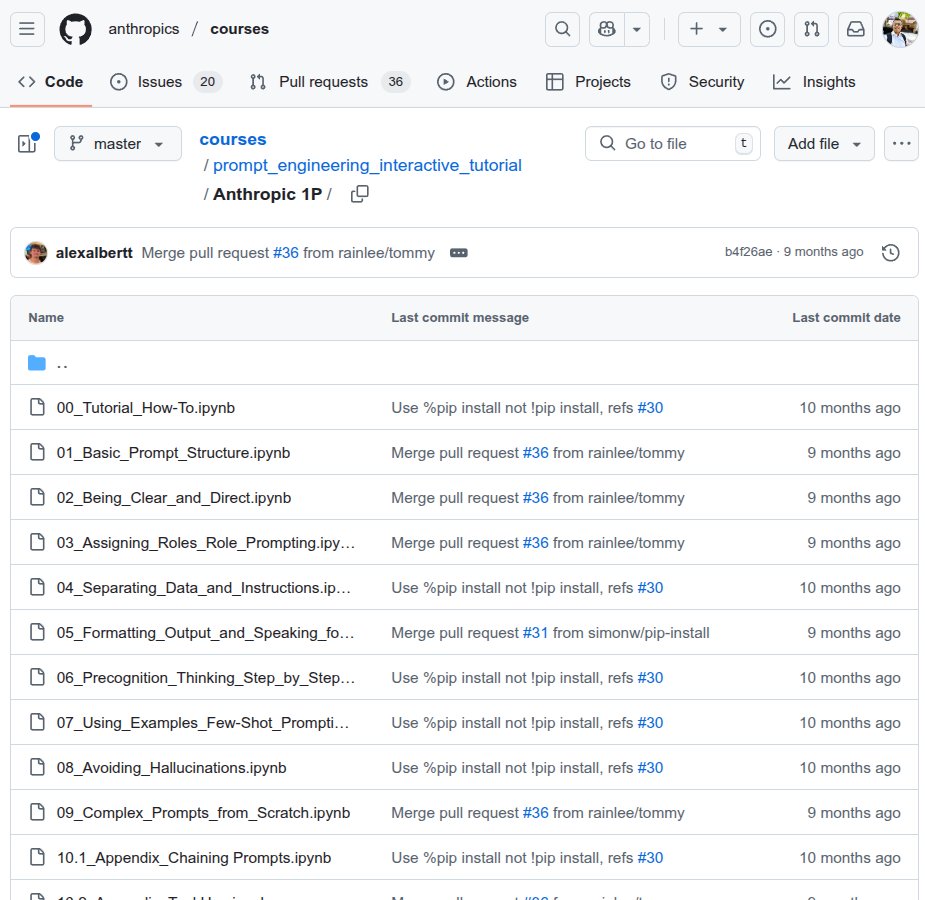Image resolution: width=925 pixels, height=900 pixels.
Task: Open 04_Separating_Data_and_Instructions notebook
Action: [204, 588]
